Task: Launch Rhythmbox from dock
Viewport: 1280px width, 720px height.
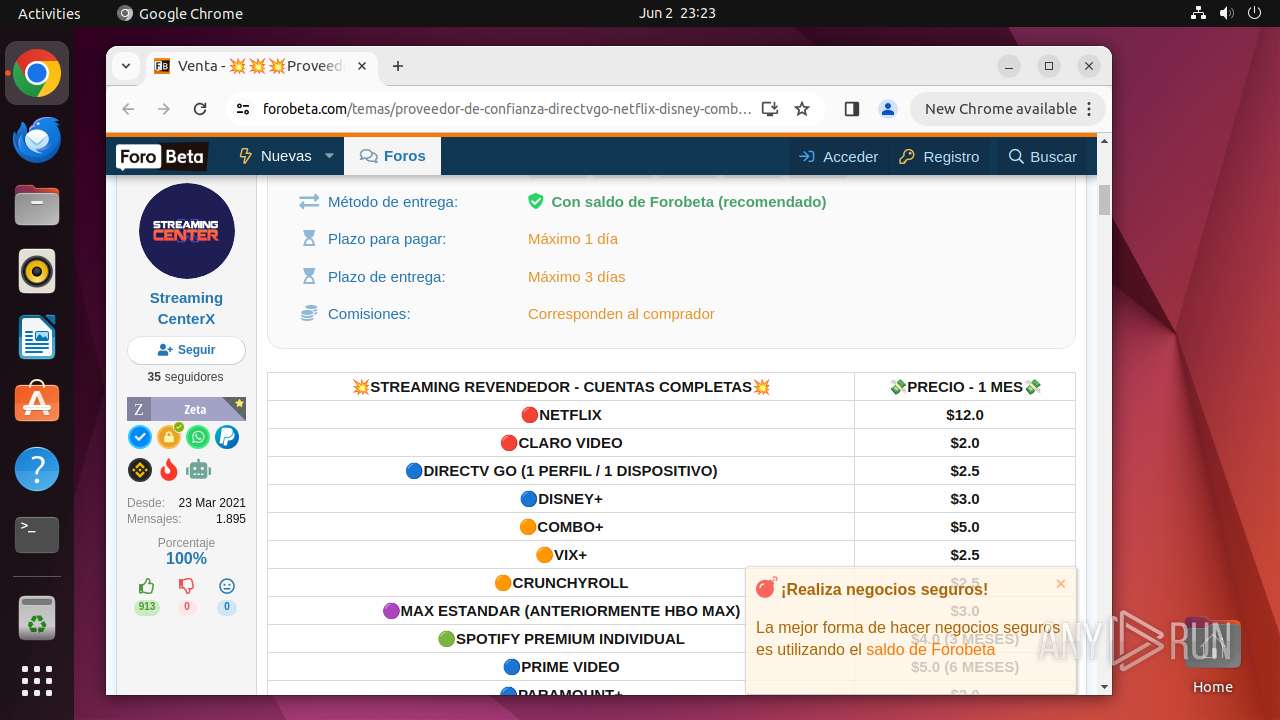Action: click(x=37, y=271)
